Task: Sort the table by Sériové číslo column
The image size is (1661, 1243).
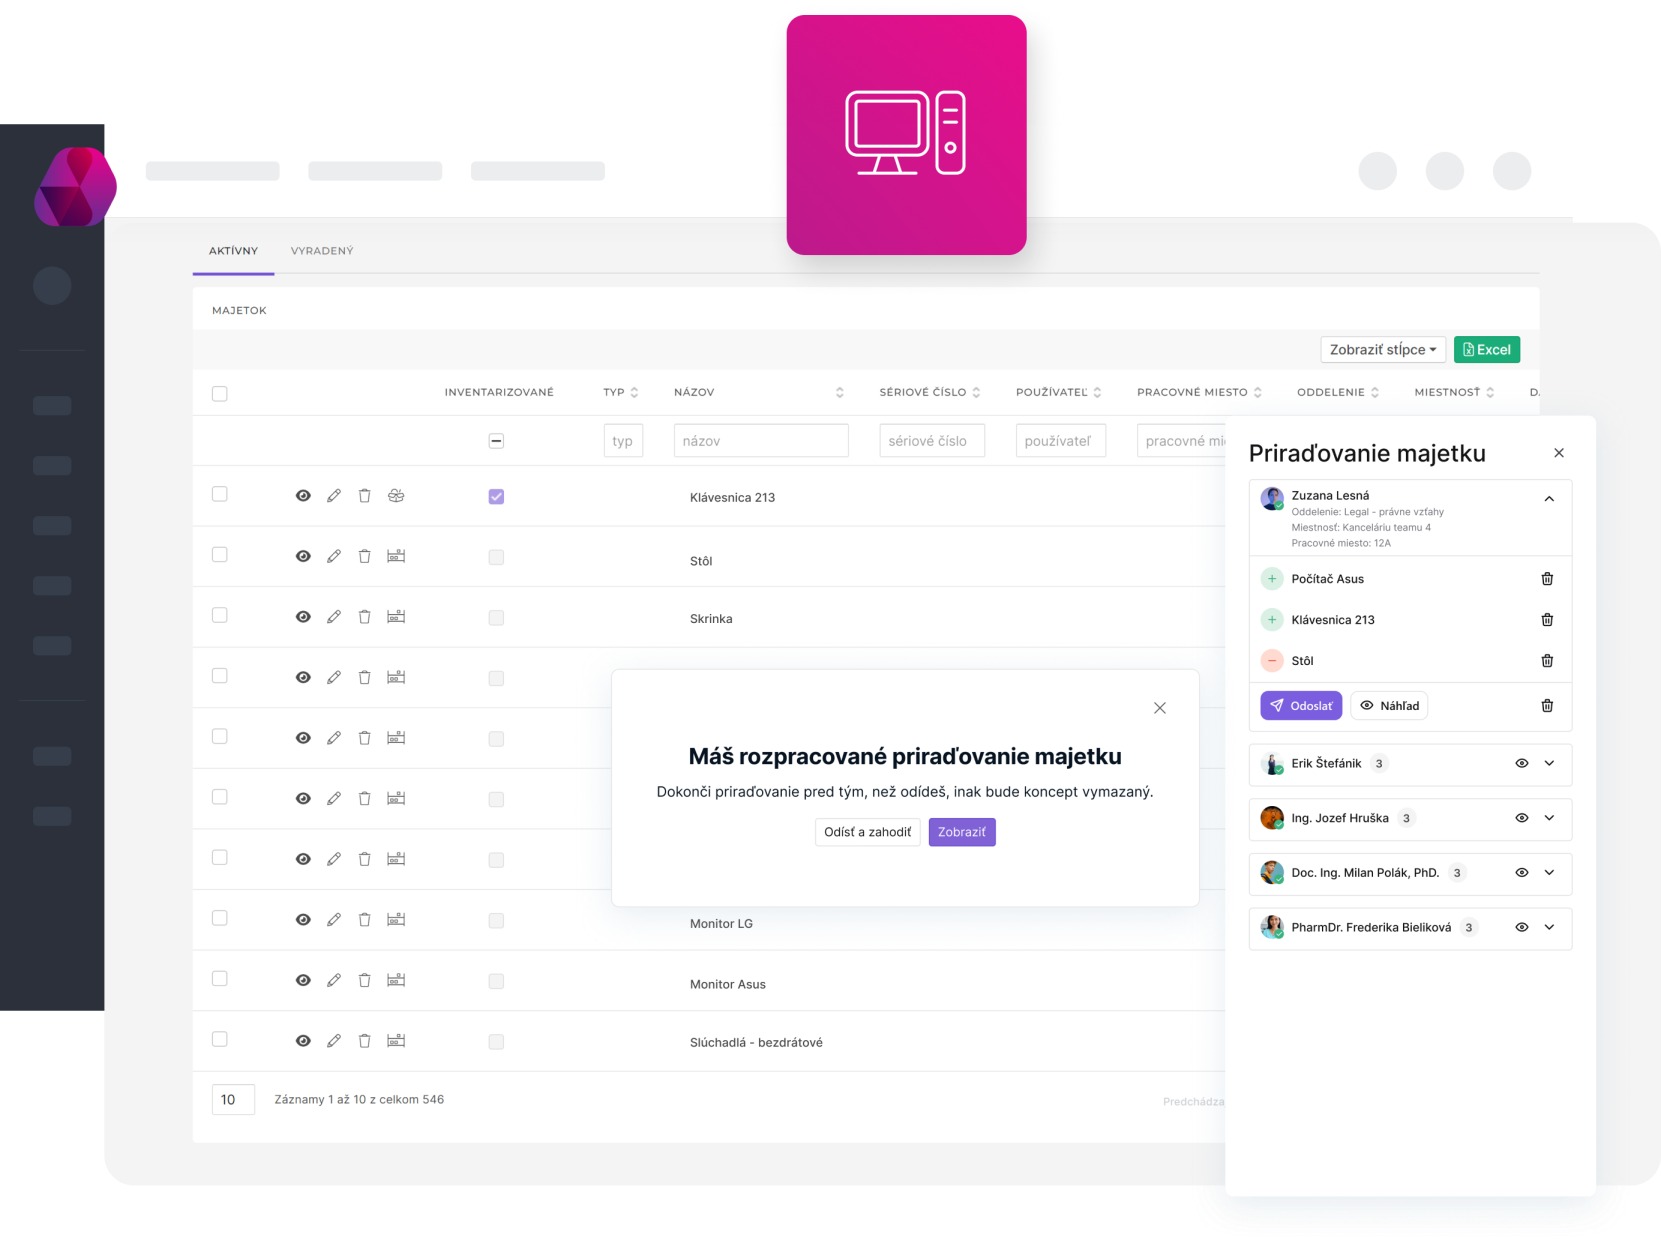Action: (976, 393)
